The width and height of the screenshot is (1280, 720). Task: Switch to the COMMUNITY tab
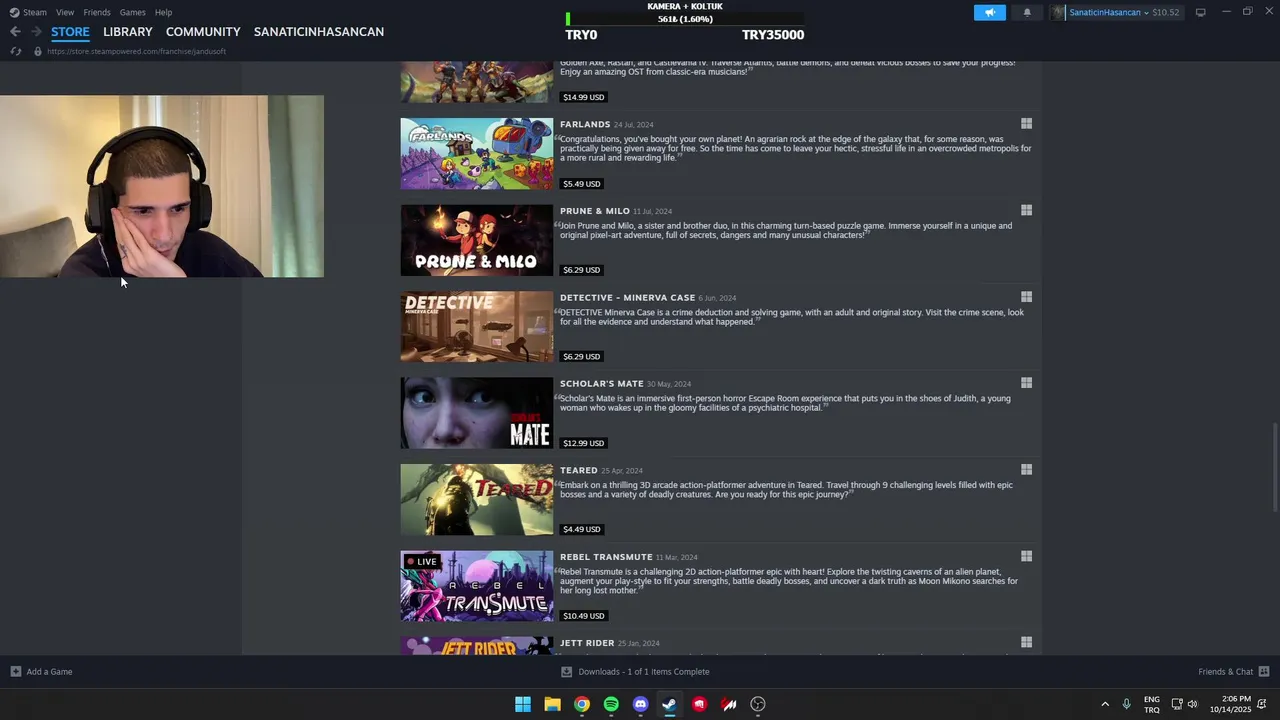pyautogui.click(x=203, y=32)
